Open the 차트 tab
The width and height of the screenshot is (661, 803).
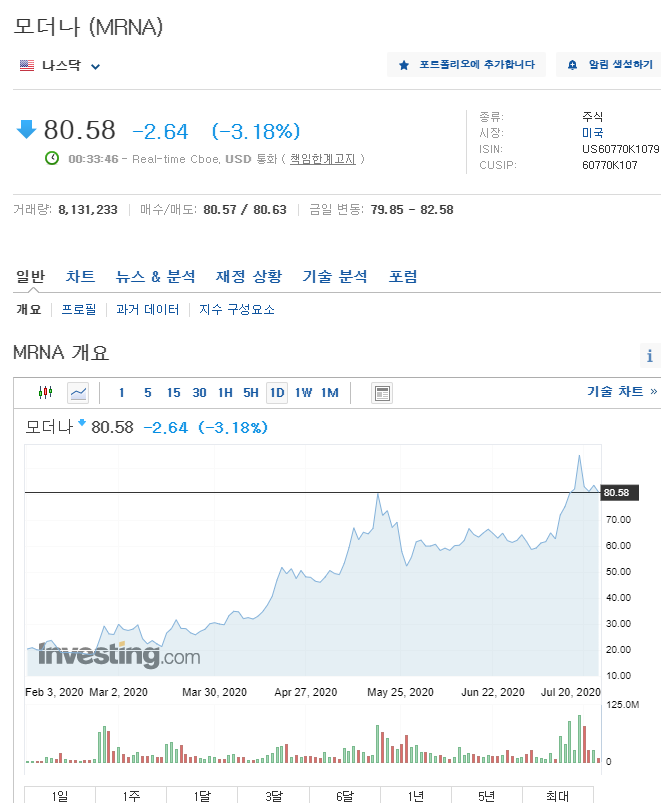pyautogui.click(x=80, y=277)
